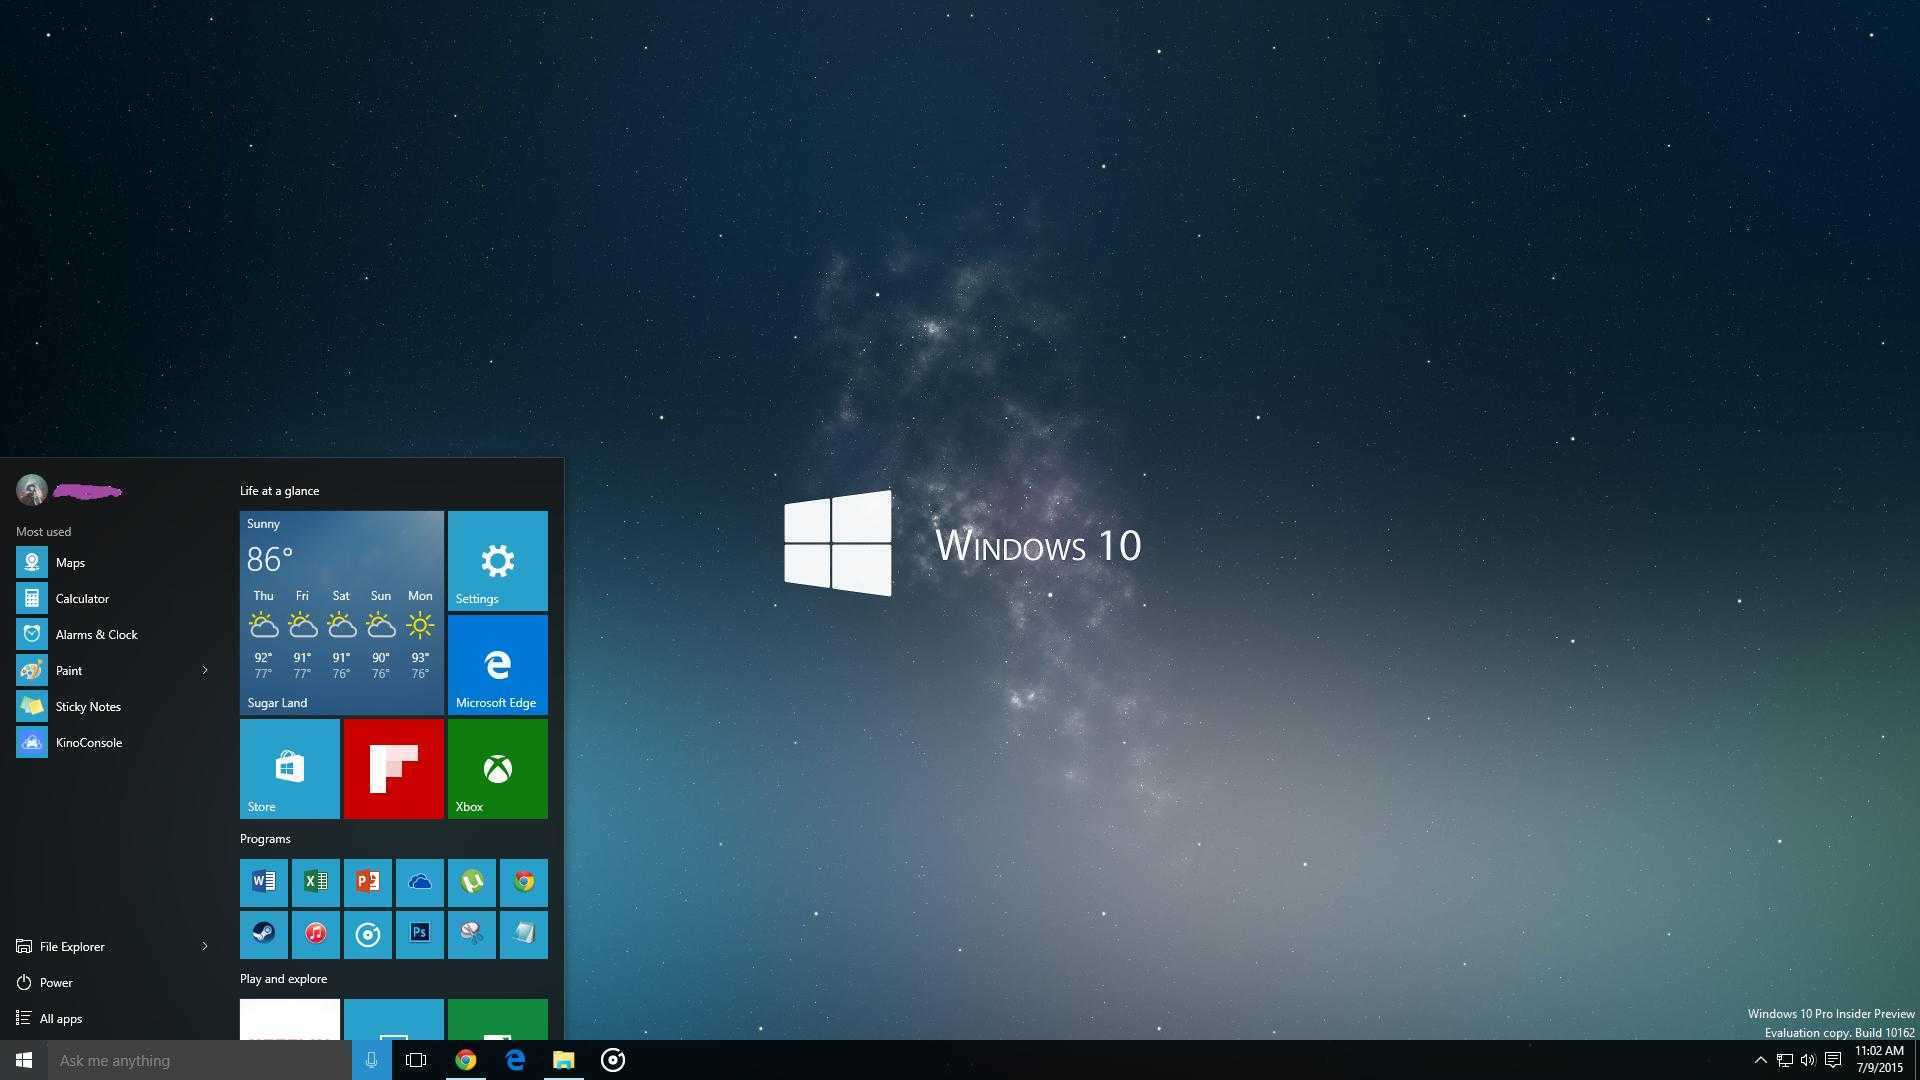The height and width of the screenshot is (1080, 1920).
Task: Launch Steam from the Programs tiles
Action: pyautogui.click(x=264, y=934)
